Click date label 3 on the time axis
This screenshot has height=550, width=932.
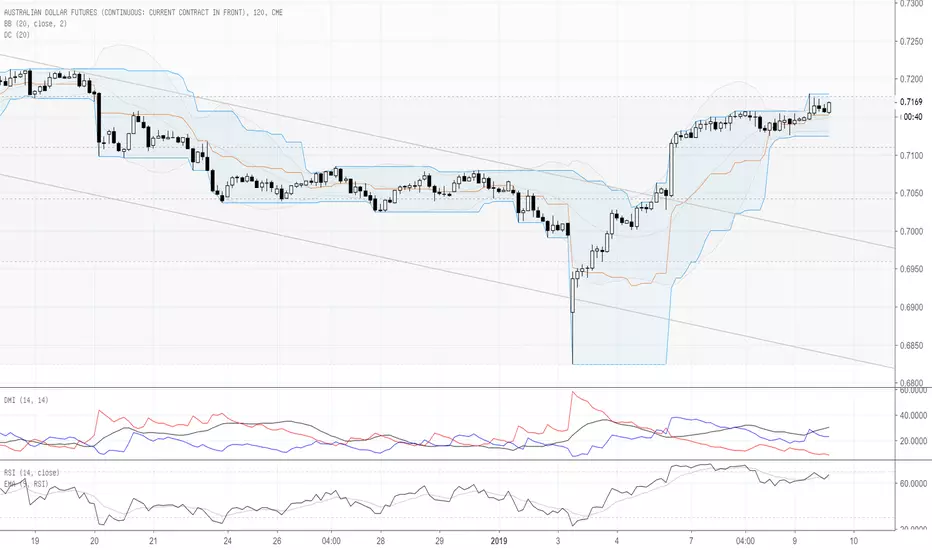tap(558, 541)
